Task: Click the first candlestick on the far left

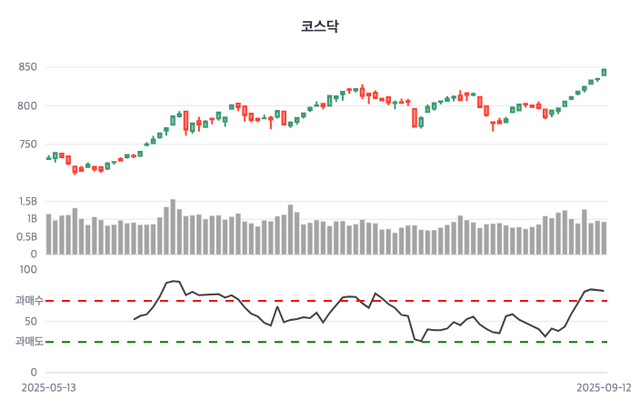Action: tap(49, 158)
